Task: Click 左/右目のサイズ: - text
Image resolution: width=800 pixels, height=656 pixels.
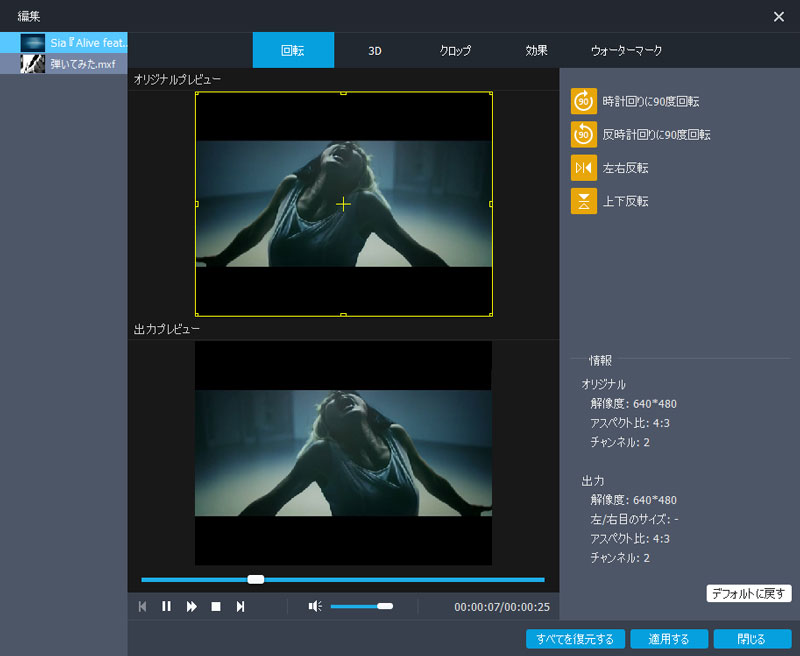Action: click(634, 519)
